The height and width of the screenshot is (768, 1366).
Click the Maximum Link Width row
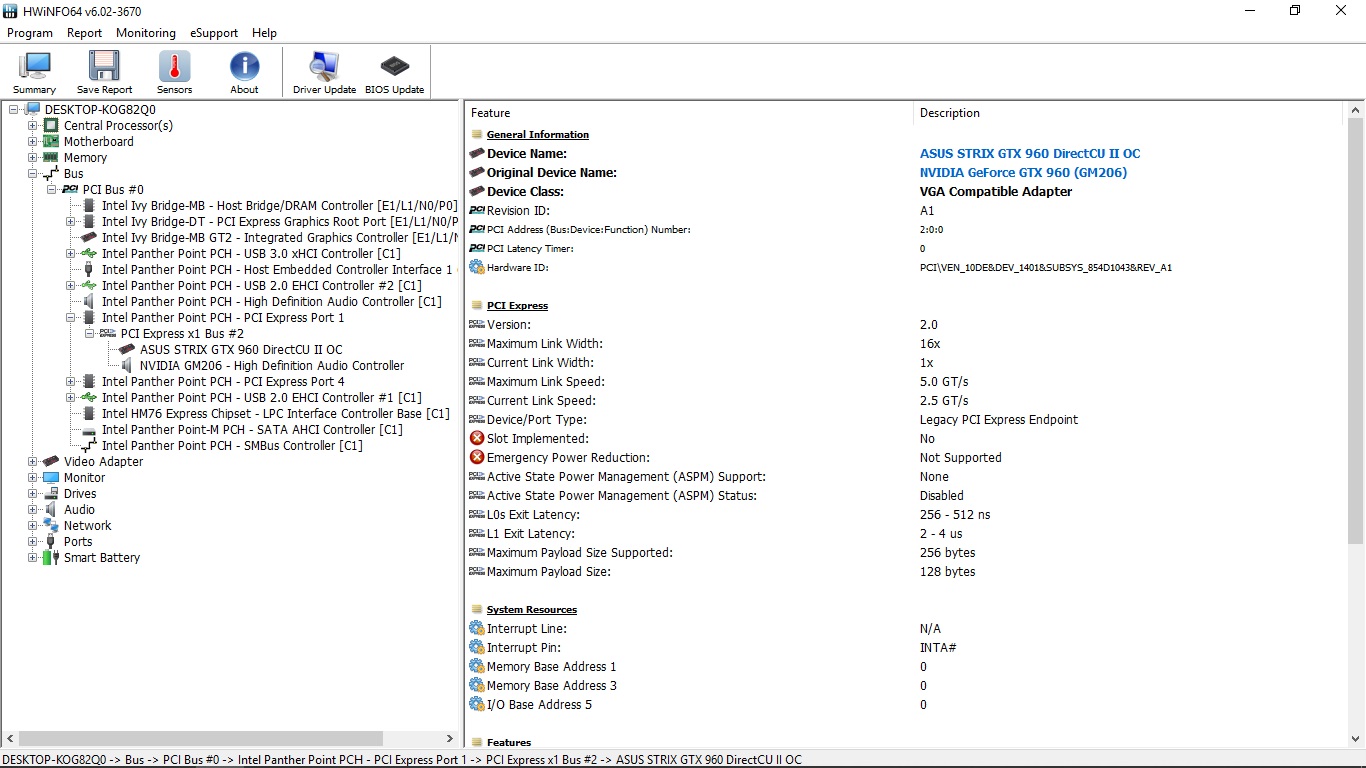(x=906, y=344)
